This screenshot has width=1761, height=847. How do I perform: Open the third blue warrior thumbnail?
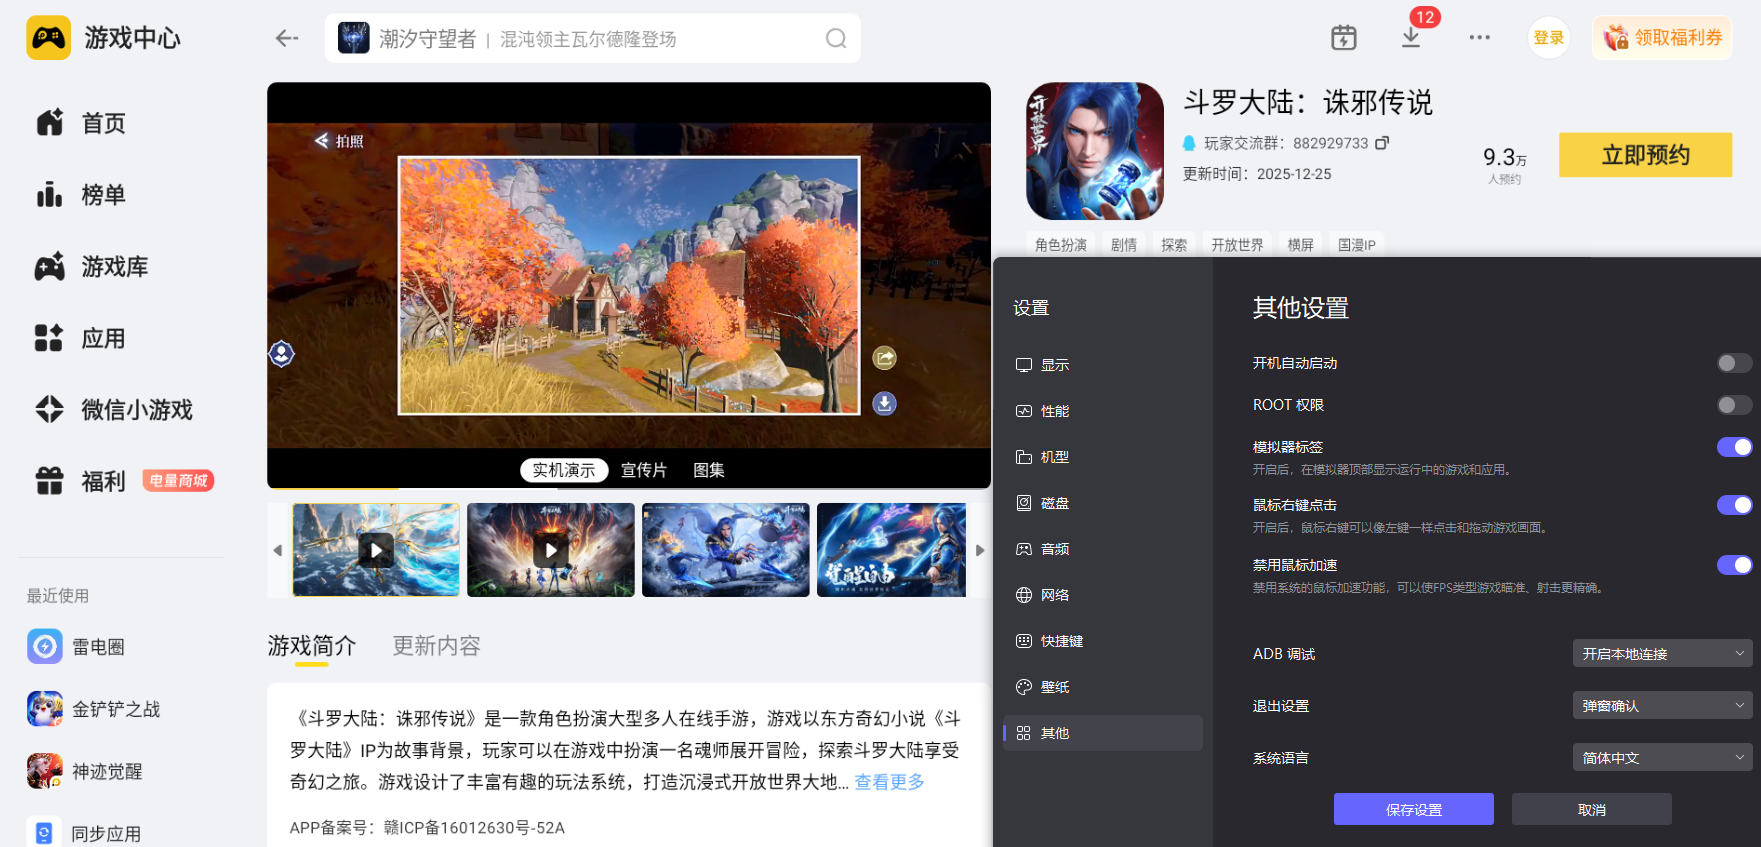point(726,550)
